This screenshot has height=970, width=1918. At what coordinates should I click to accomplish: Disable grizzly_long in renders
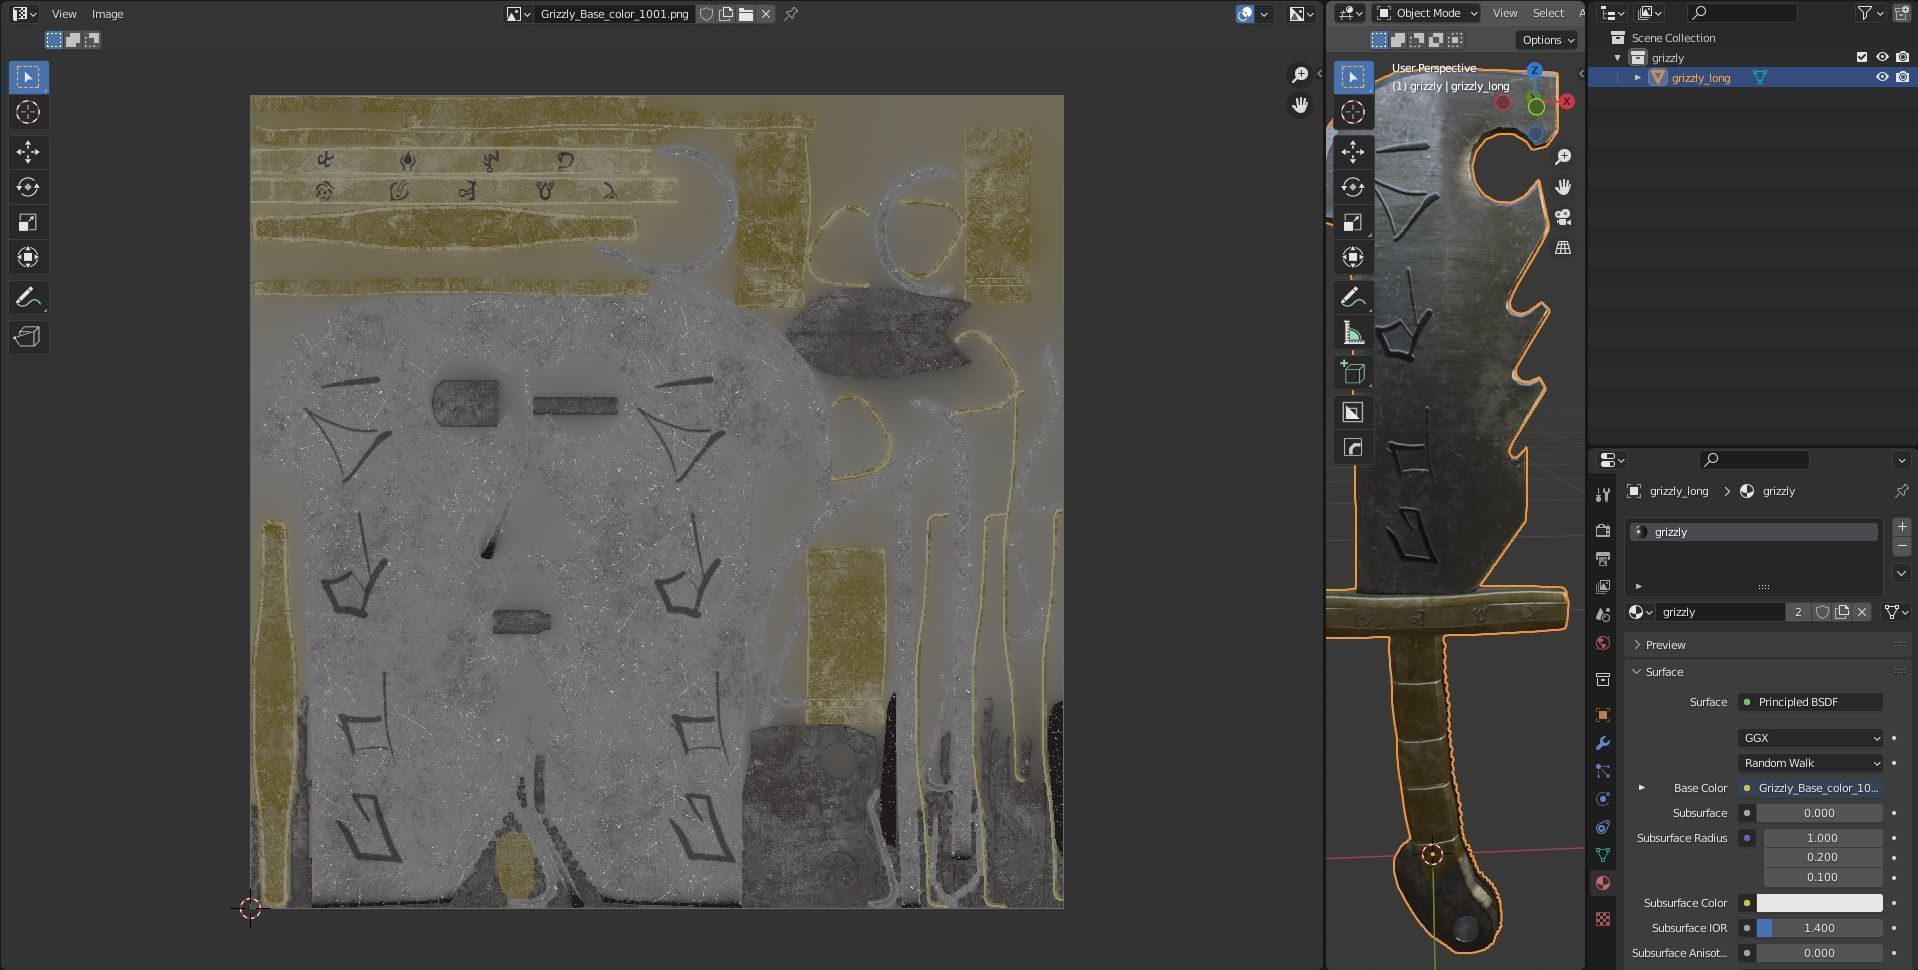[x=1902, y=77]
